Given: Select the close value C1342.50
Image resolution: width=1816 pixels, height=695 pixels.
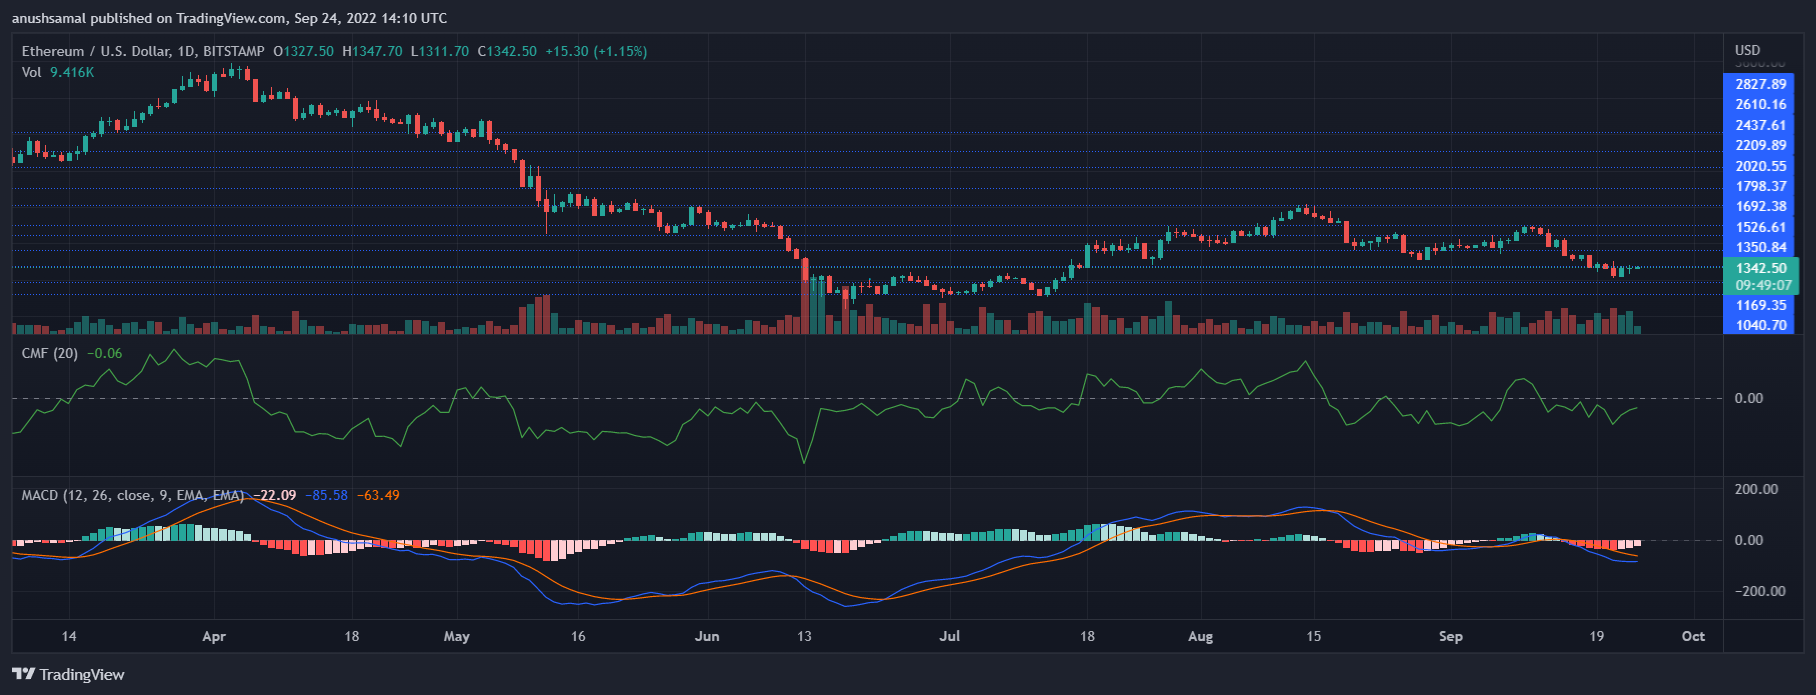Looking at the screenshot, I should [x=507, y=51].
